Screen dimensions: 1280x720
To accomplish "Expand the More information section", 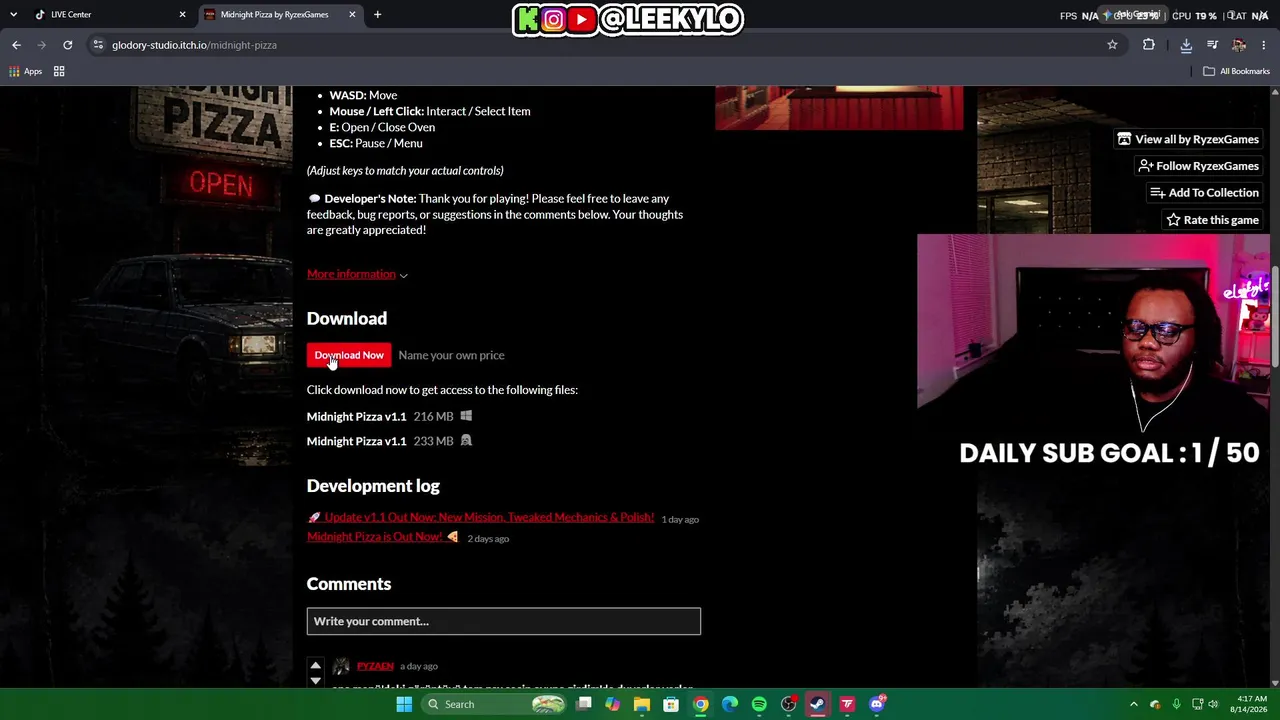I will (x=357, y=274).
